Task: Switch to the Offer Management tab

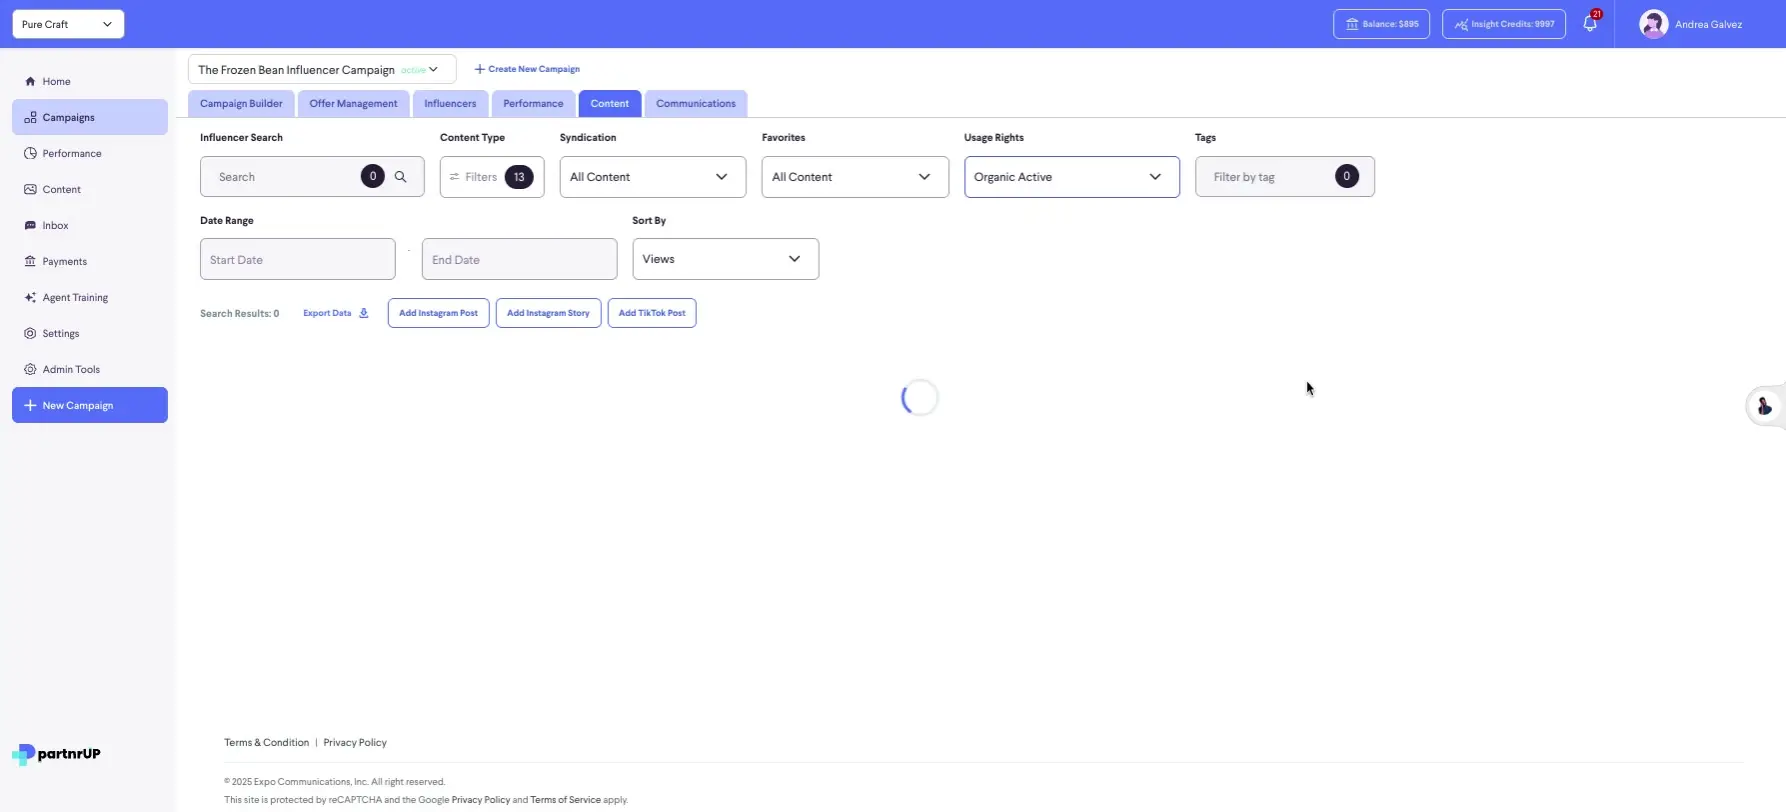Action: coord(353,104)
